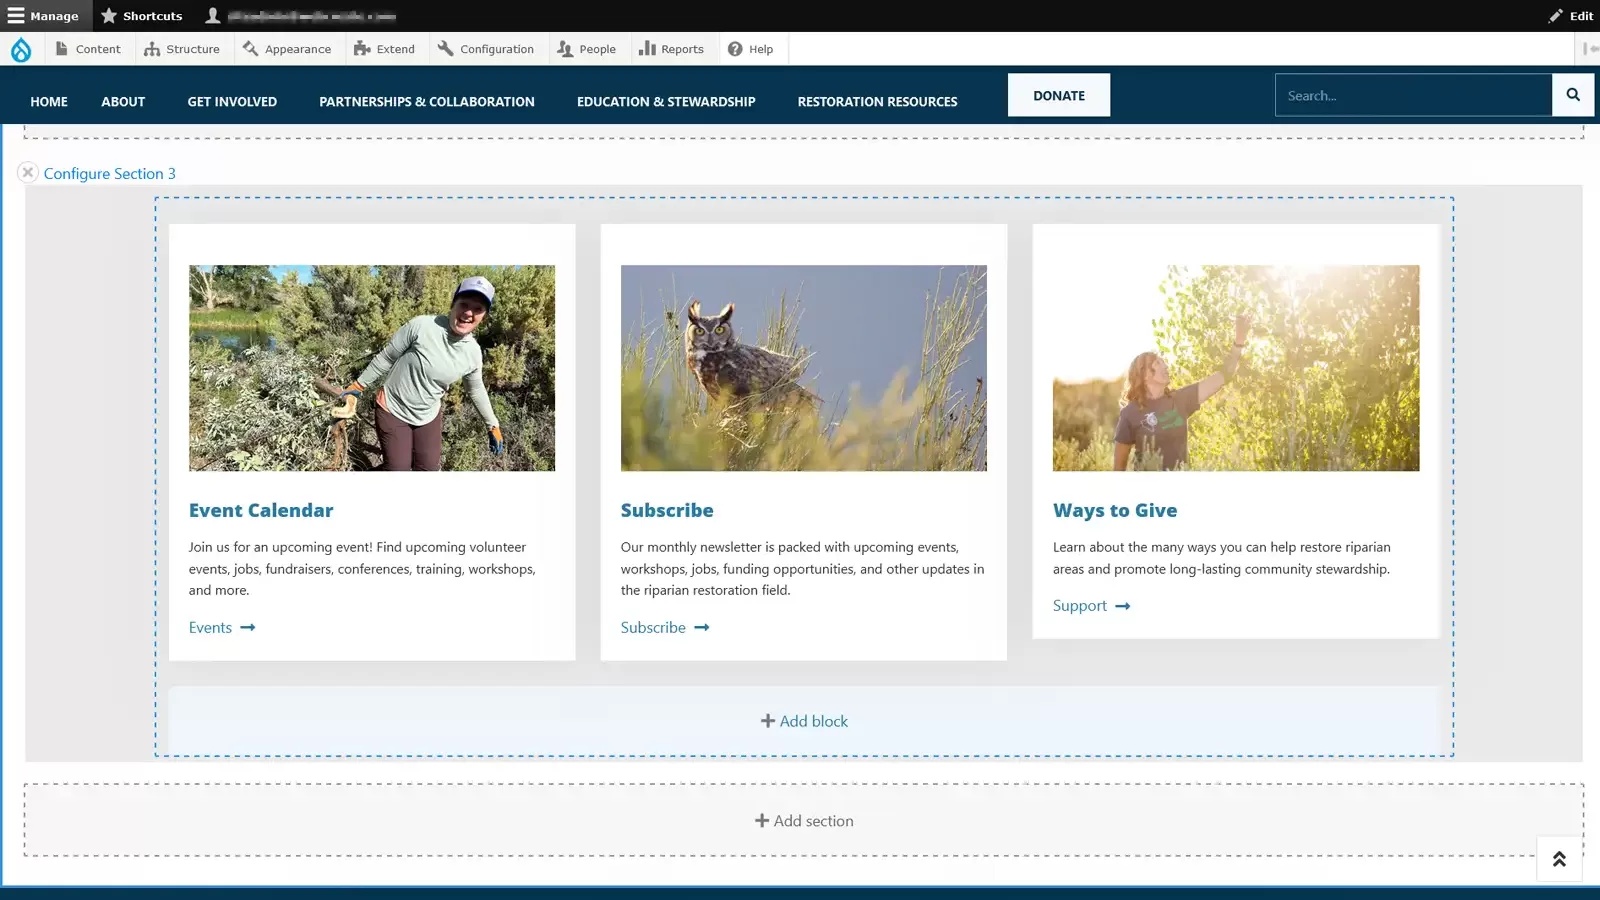Click the owl photo in Subscribe card
This screenshot has height=900, width=1600.
(x=803, y=368)
